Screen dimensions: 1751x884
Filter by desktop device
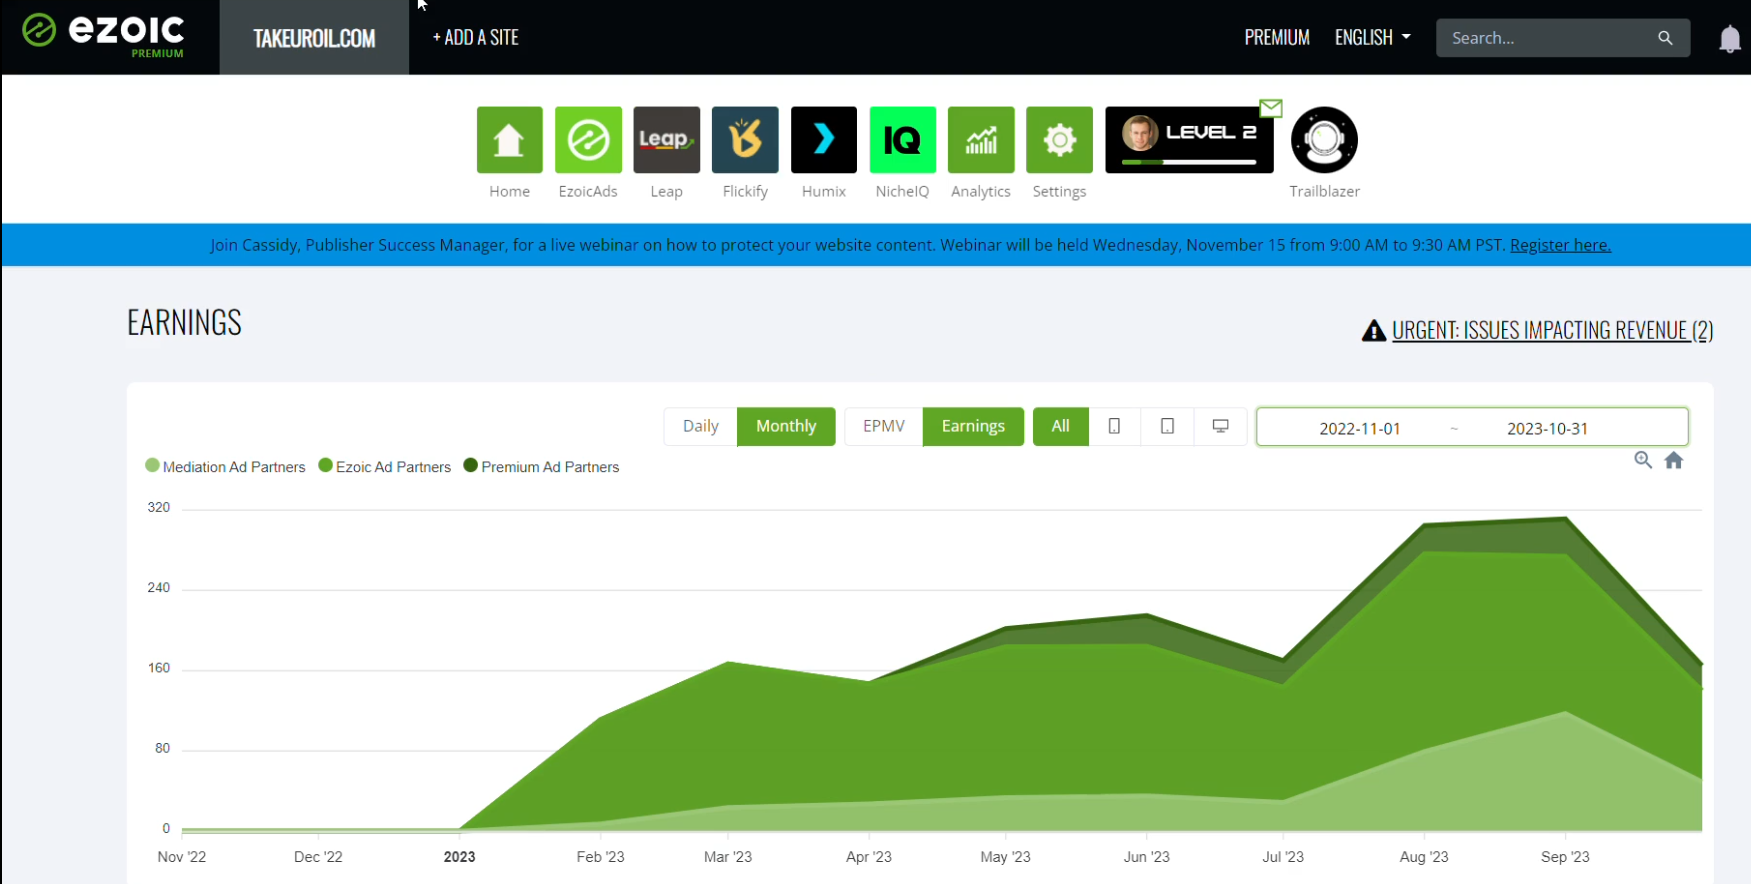coord(1221,426)
